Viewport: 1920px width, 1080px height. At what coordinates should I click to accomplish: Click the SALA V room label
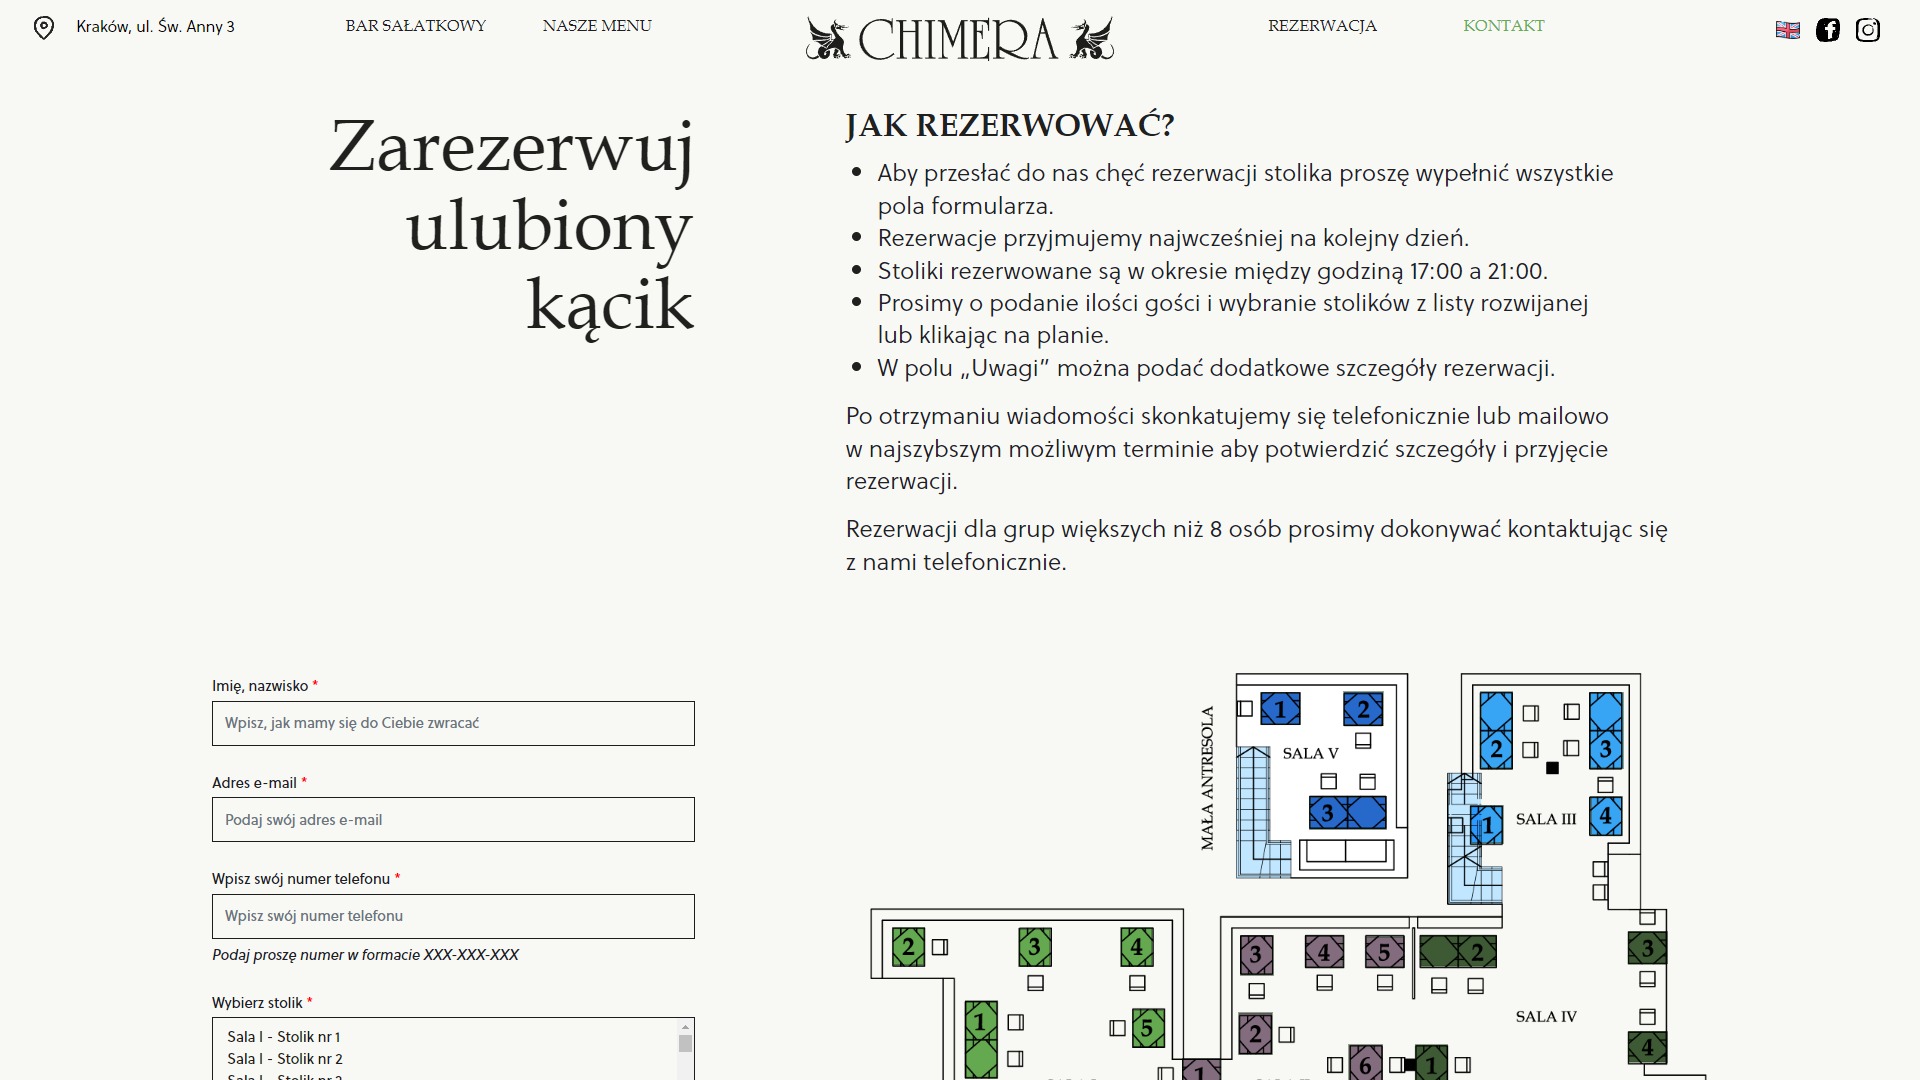(1310, 754)
